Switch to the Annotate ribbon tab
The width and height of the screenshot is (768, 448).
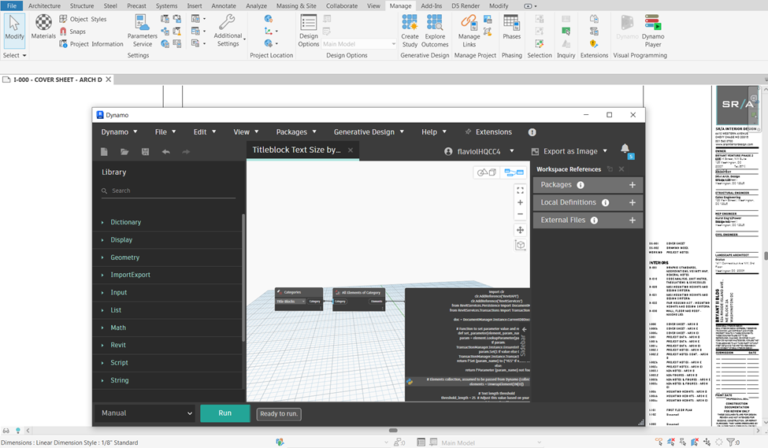click(x=223, y=6)
